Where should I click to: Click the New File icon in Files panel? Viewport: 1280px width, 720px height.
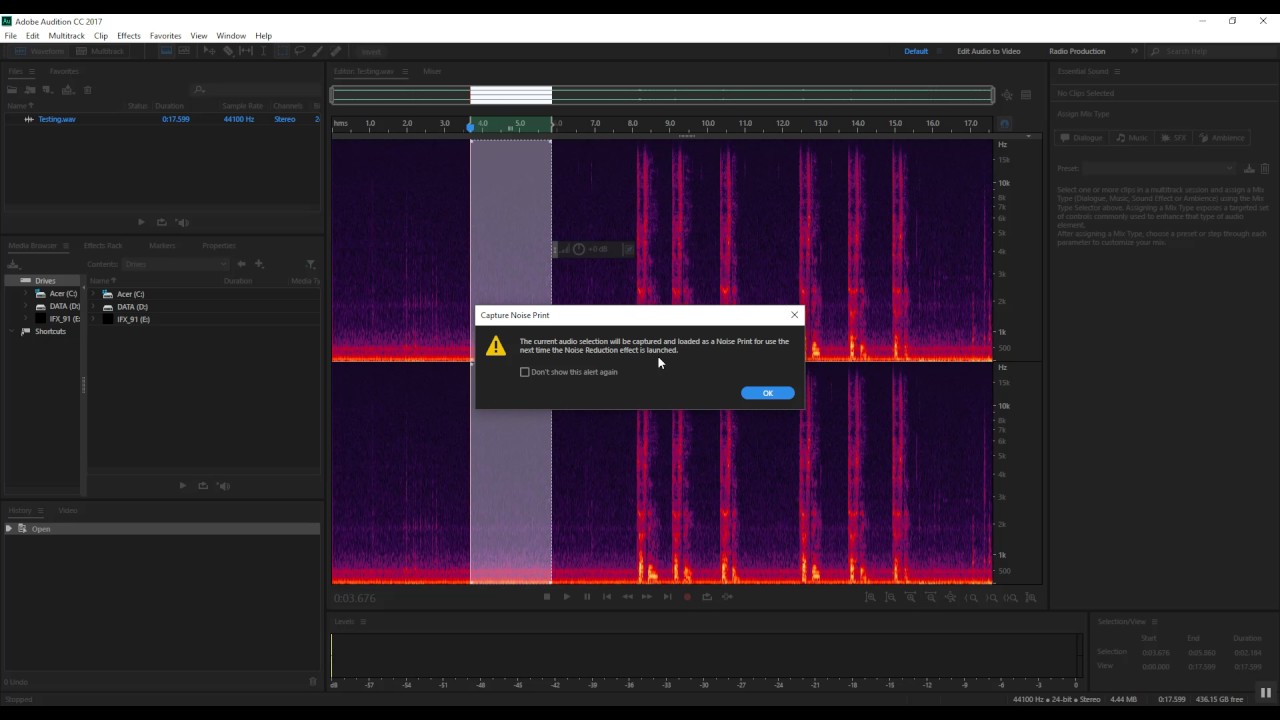click(48, 89)
